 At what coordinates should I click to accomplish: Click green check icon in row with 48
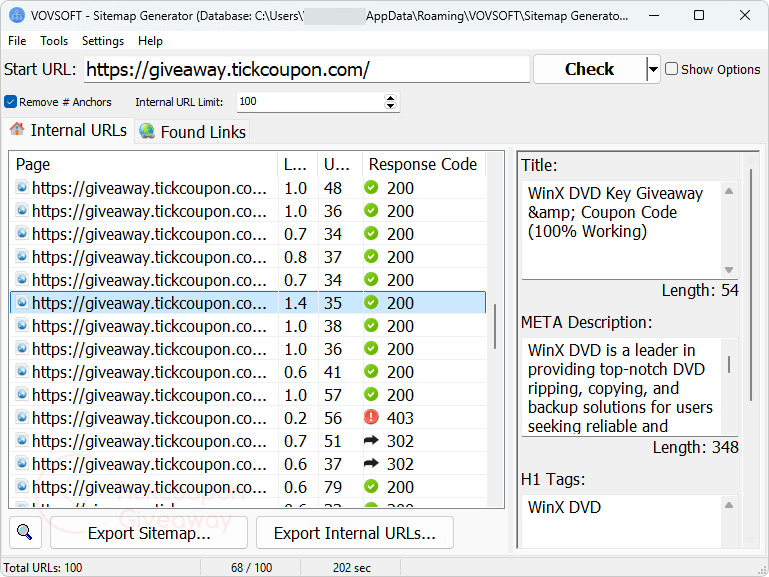point(371,187)
